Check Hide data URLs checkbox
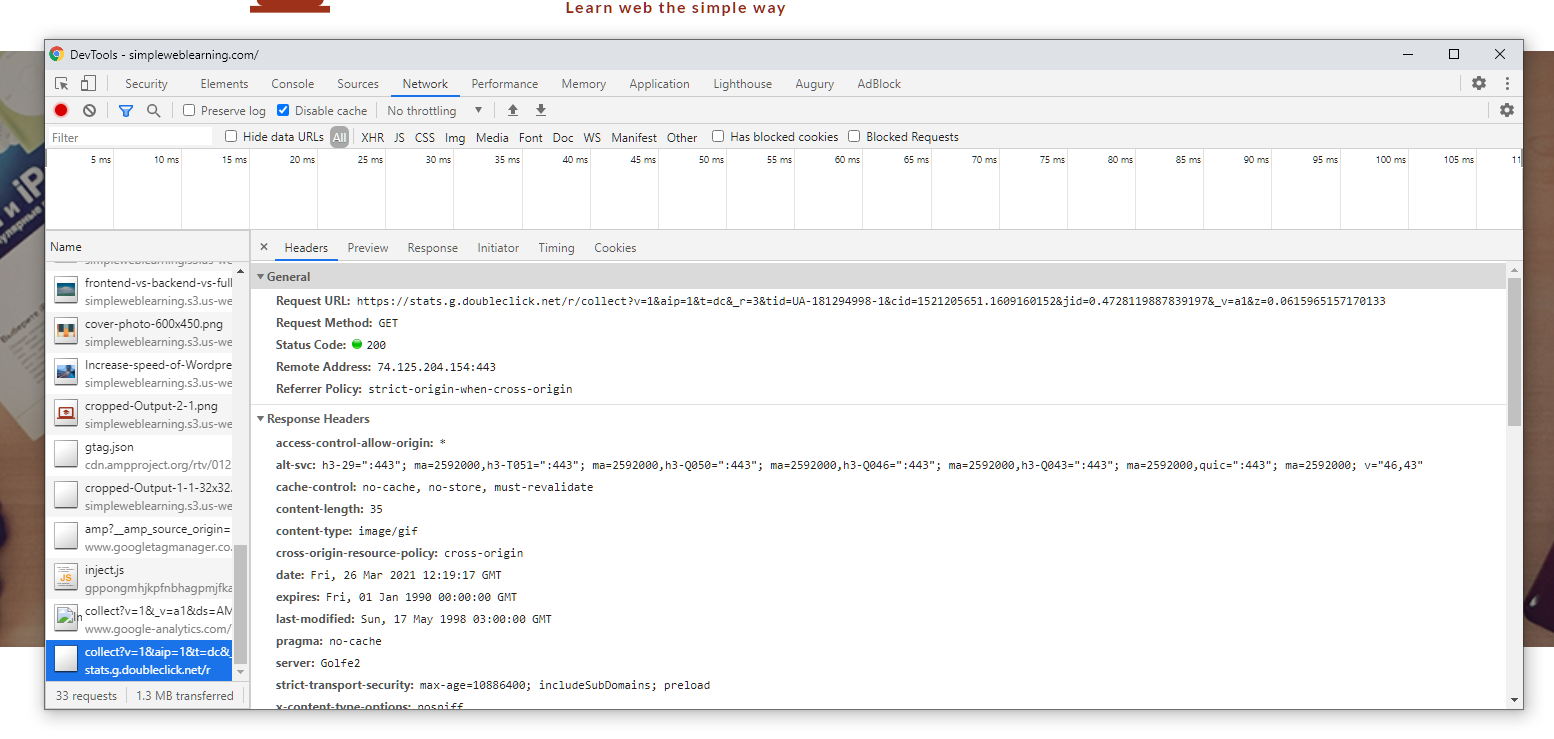Viewport: 1554px width, 739px height. click(231, 137)
